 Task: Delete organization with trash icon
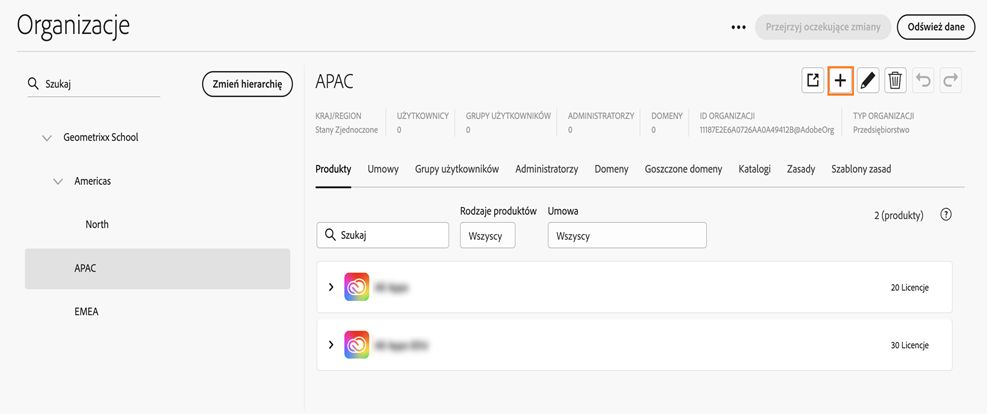click(895, 81)
